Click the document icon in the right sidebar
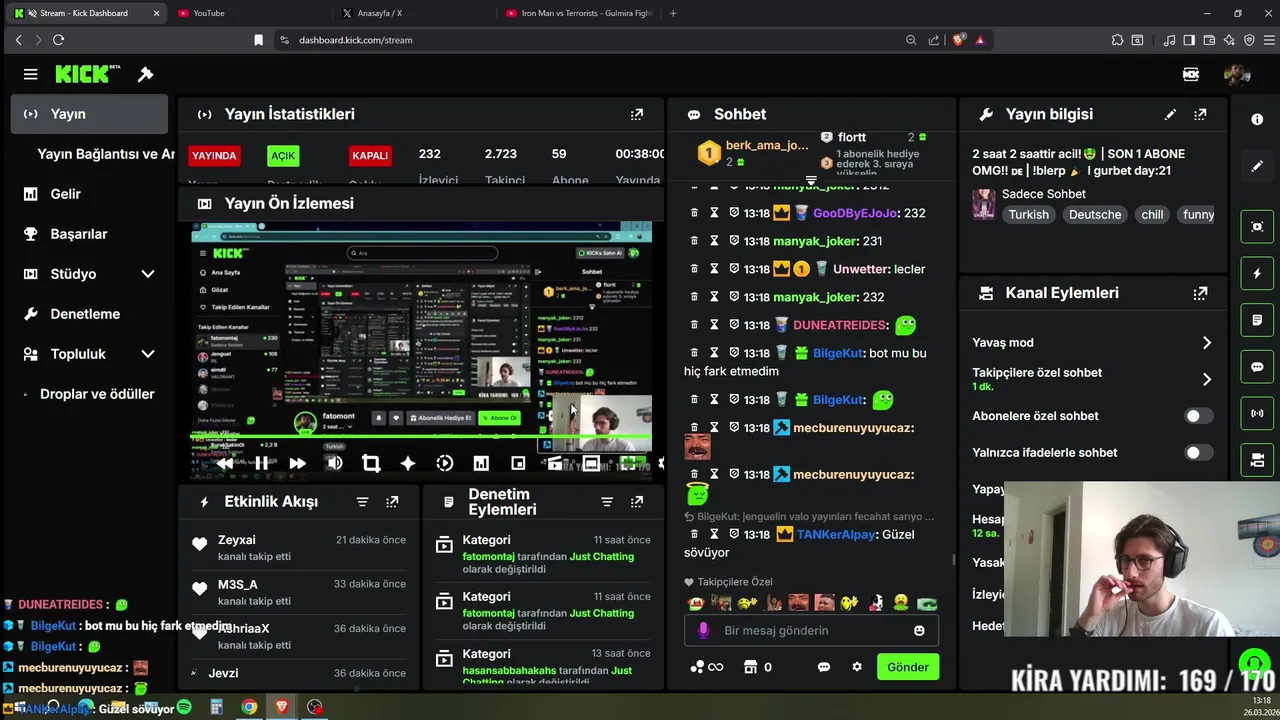1280x720 pixels. click(1257, 320)
